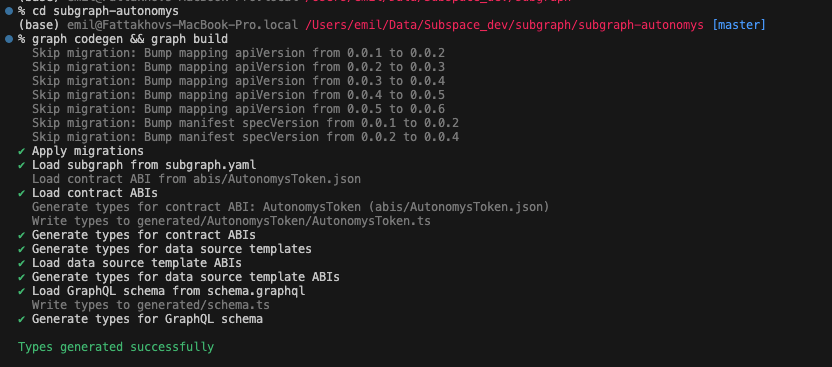Click the blue command marker beside 'graph codegen'
Screen dimensions: 832x367
pos(9,39)
